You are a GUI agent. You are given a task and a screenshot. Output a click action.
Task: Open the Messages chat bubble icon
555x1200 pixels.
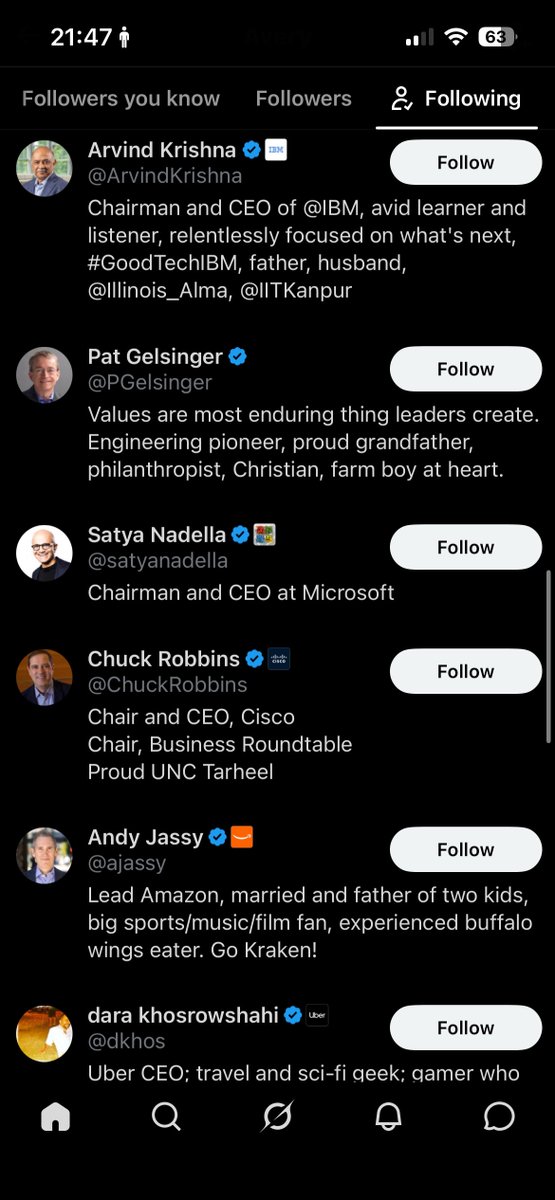[499, 1116]
